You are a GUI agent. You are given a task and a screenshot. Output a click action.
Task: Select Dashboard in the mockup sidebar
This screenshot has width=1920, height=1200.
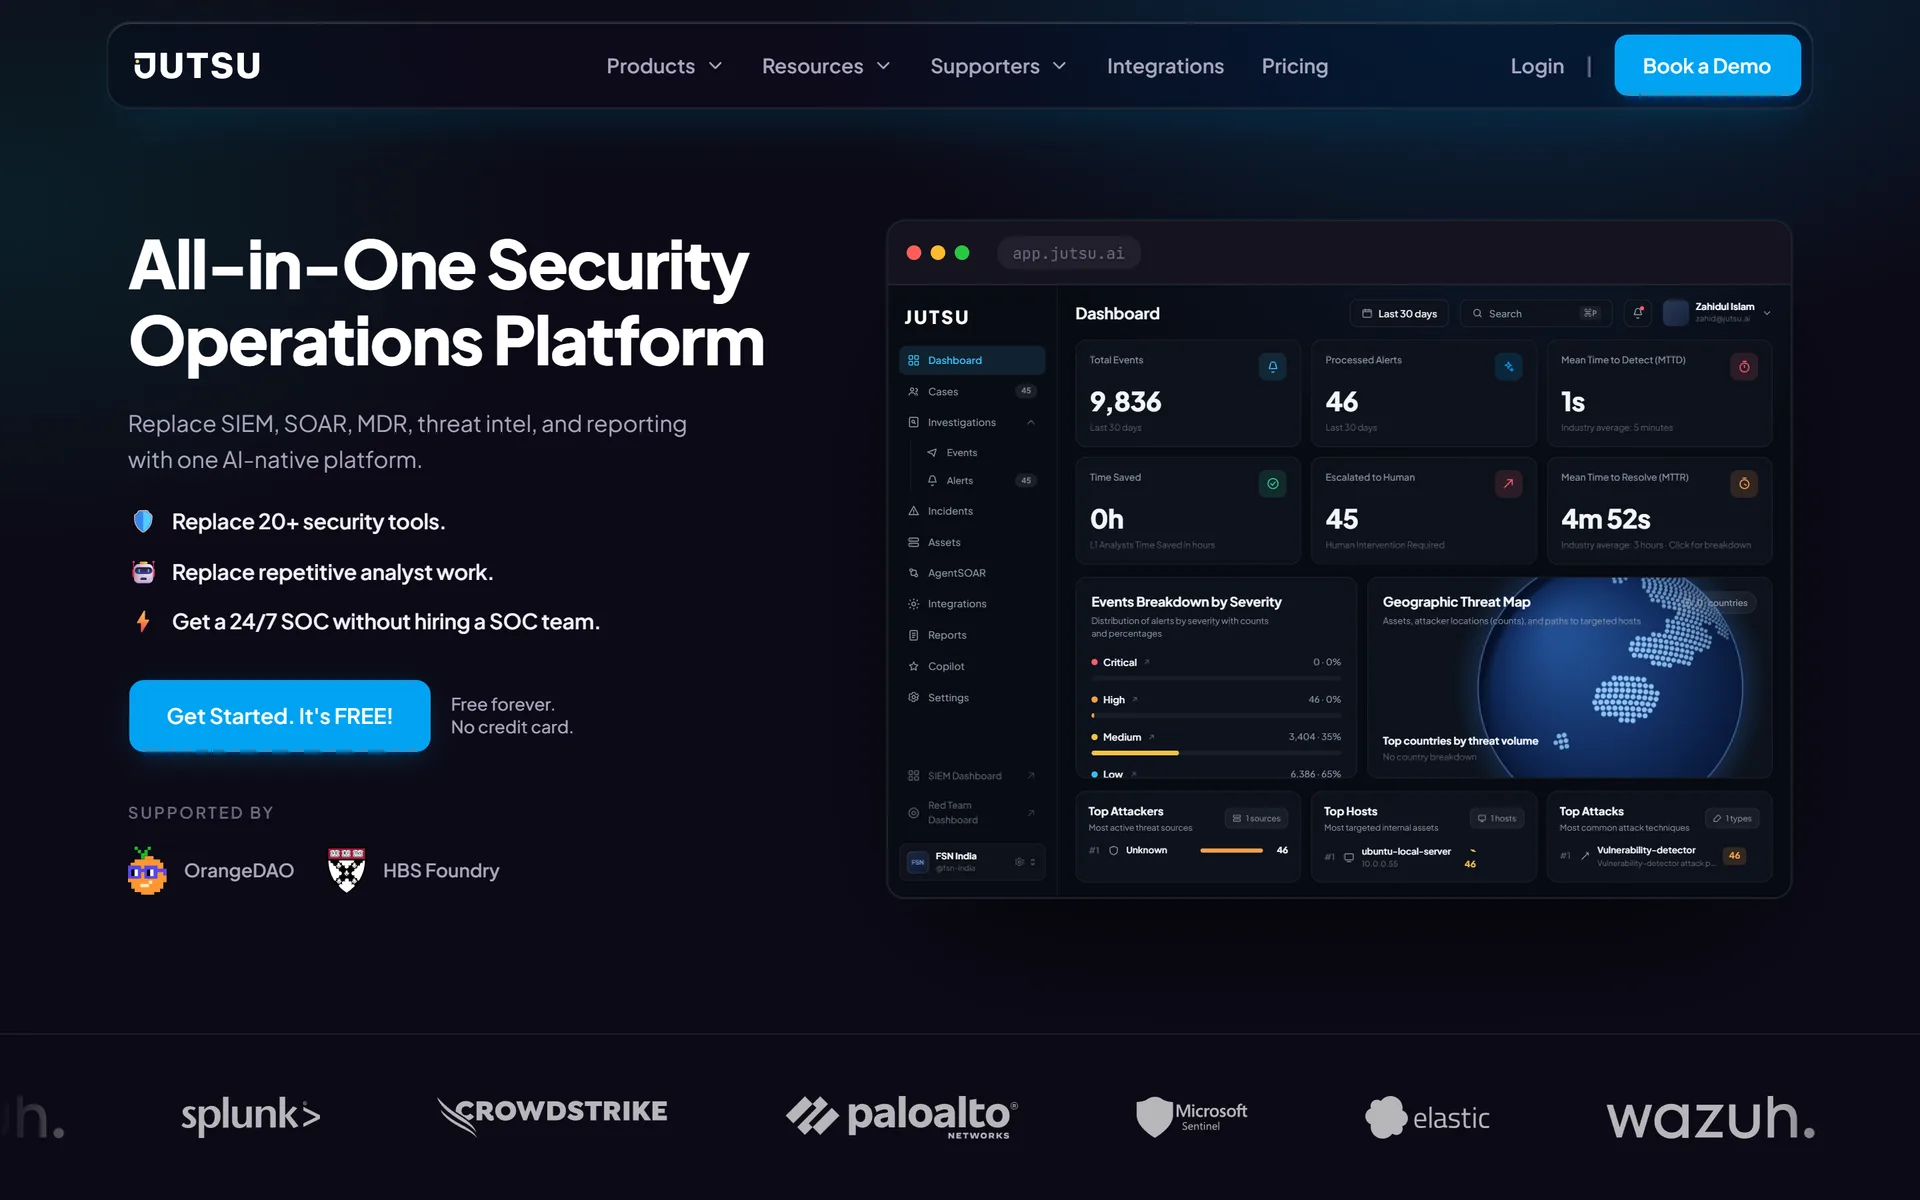pyautogui.click(x=972, y=360)
